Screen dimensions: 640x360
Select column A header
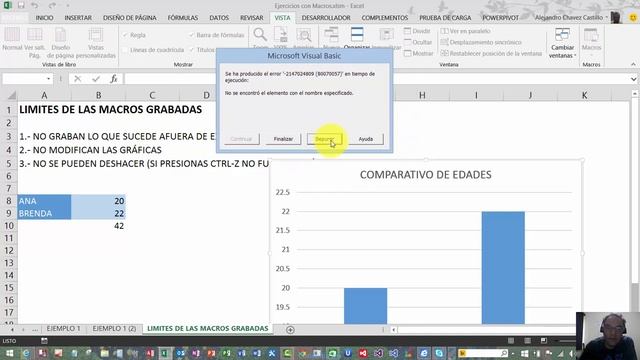[44, 96]
